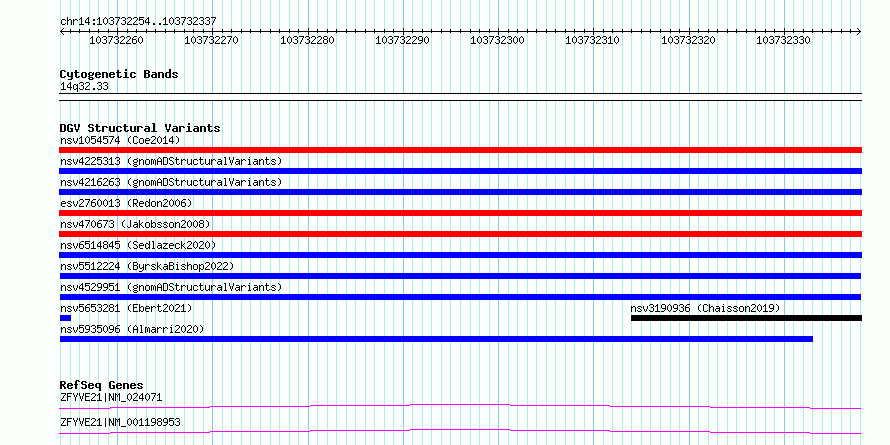Click the blue bar for nsv5935096
Image resolution: width=890 pixels, height=445 pixels.
point(436,339)
